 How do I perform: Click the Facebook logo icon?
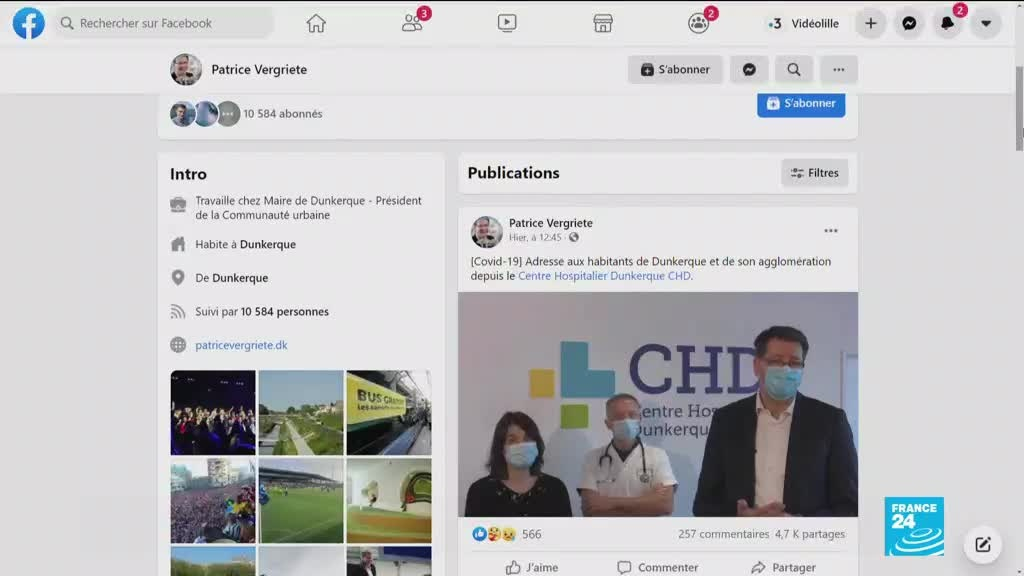pos(28,23)
